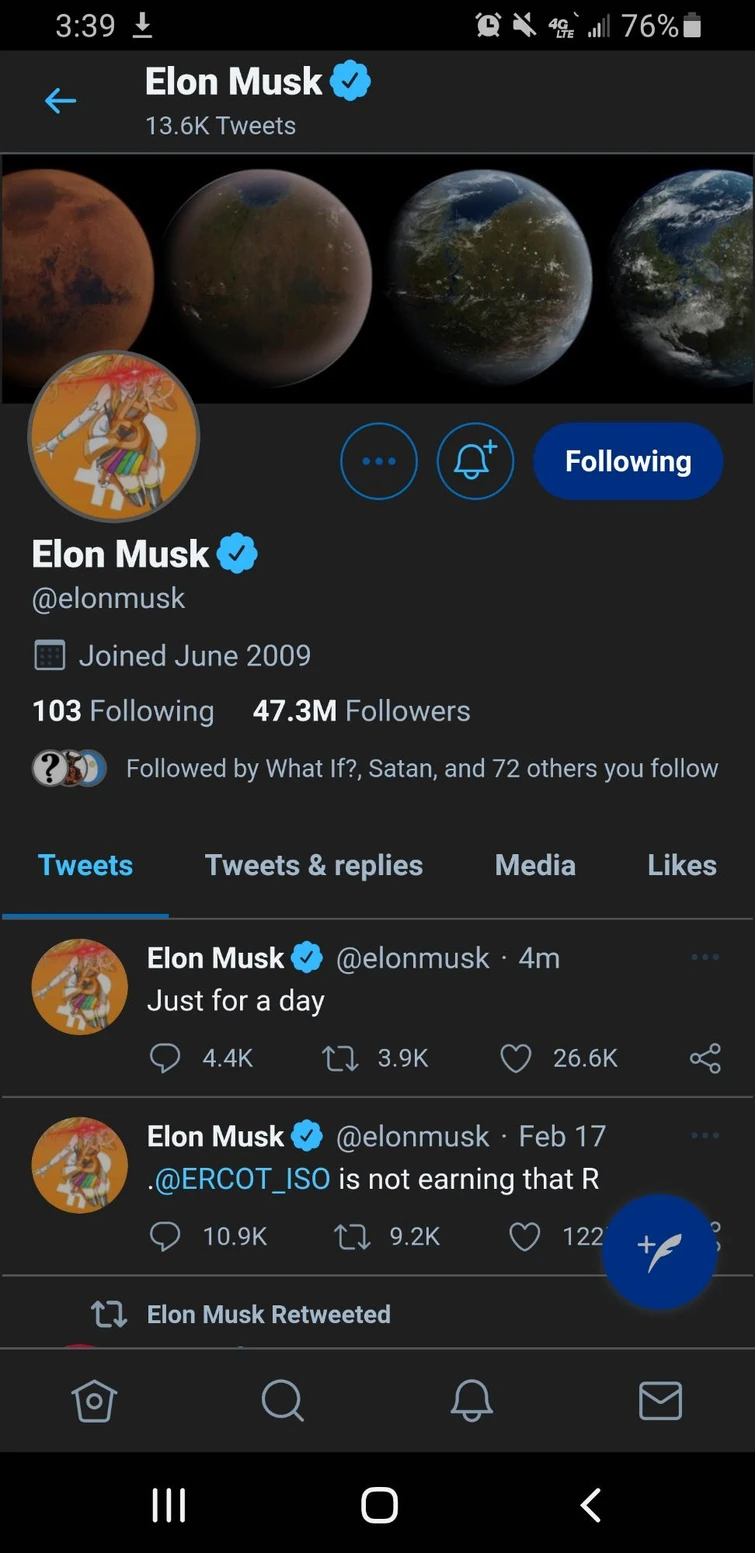This screenshot has height=1553, width=755.
Task: Open the Search magnifier in bottom bar
Action: (283, 1401)
